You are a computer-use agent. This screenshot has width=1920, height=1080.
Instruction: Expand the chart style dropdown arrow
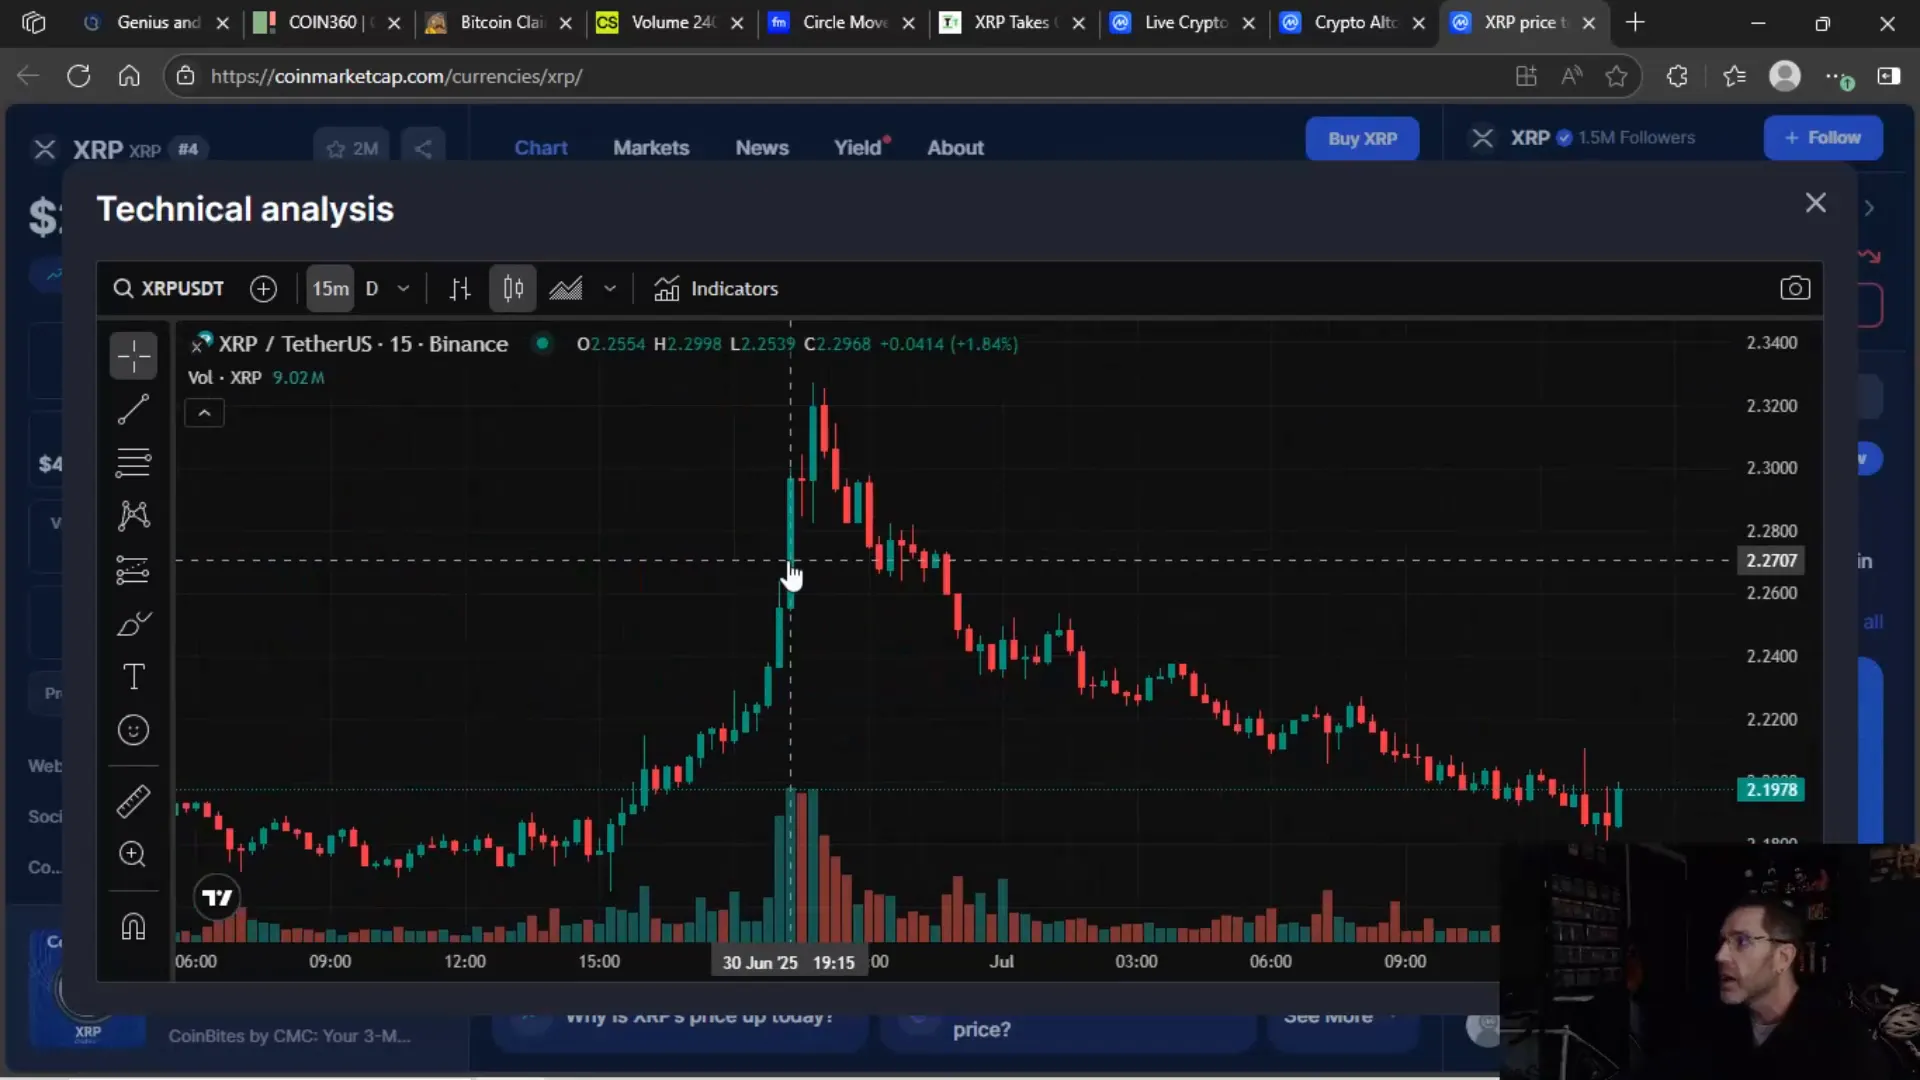pos(610,289)
